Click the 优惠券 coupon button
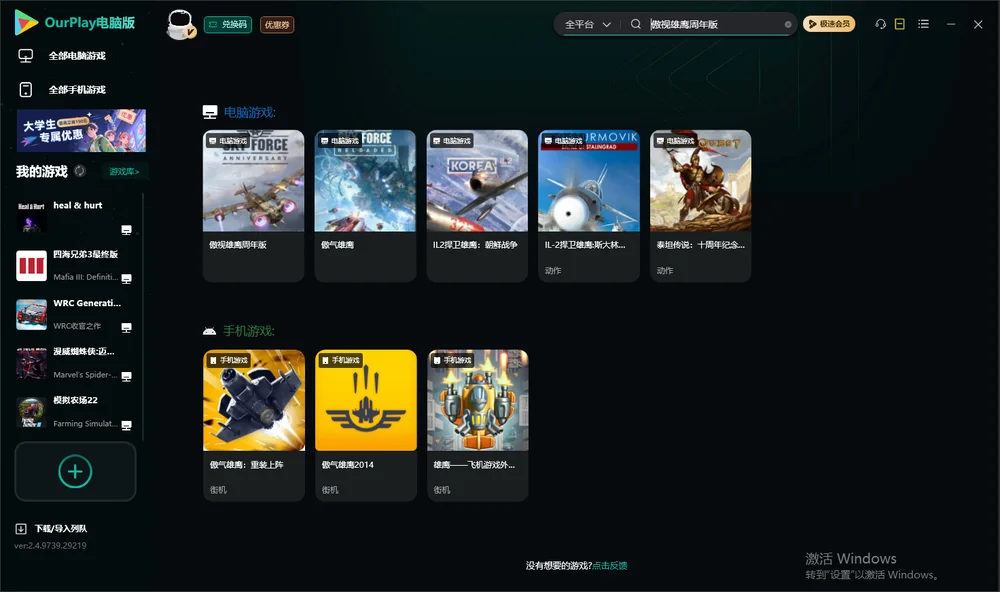1000x592 pixels. [277, 24]
